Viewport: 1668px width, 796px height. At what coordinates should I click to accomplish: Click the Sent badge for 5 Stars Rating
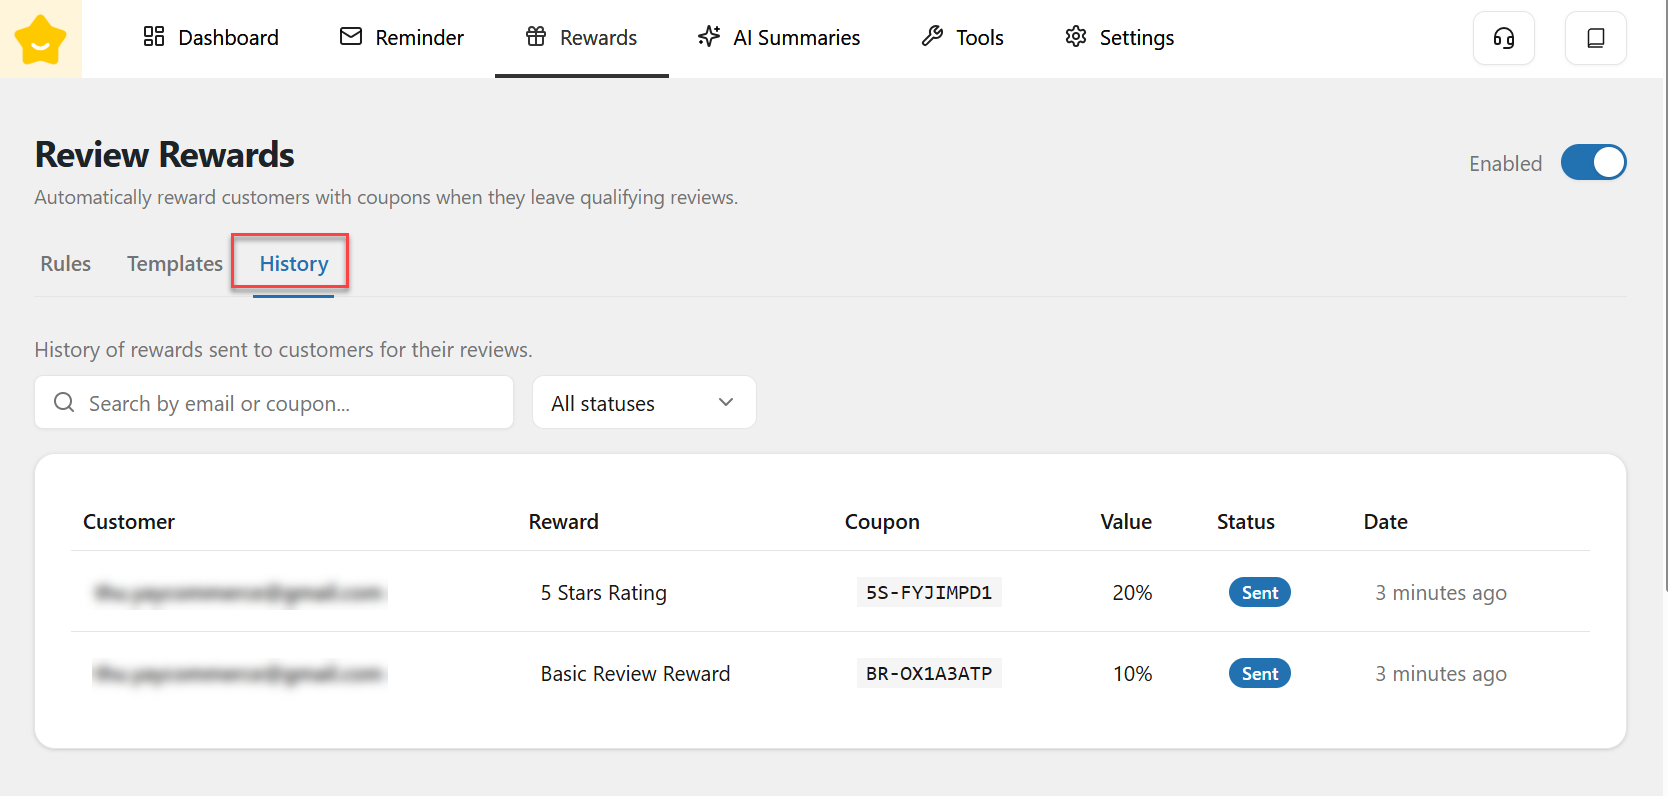point(1259,593)
